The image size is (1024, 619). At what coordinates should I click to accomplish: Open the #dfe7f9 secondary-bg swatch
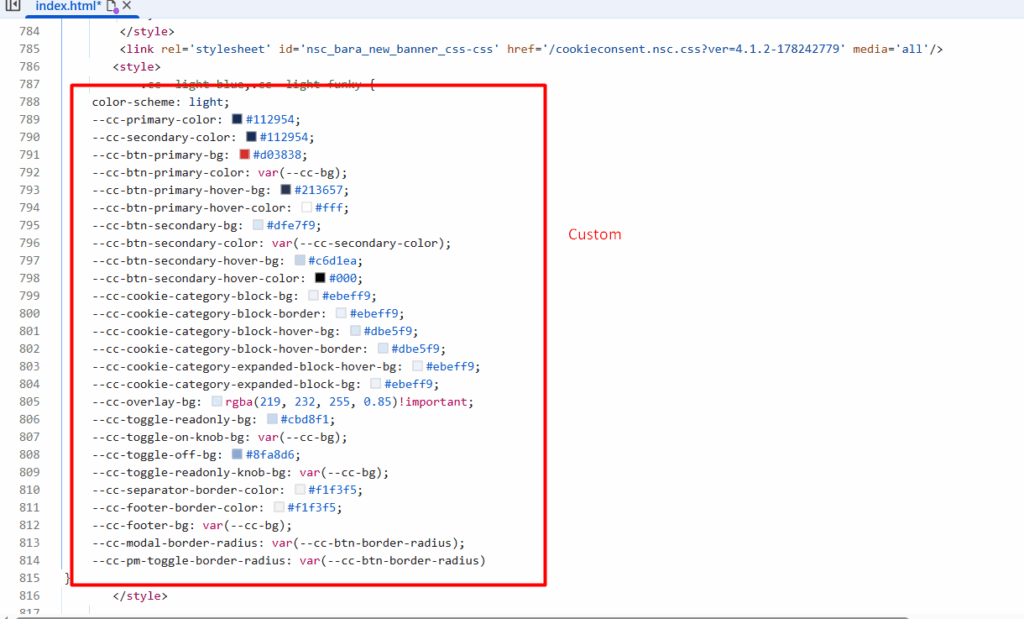pos(258,226)
